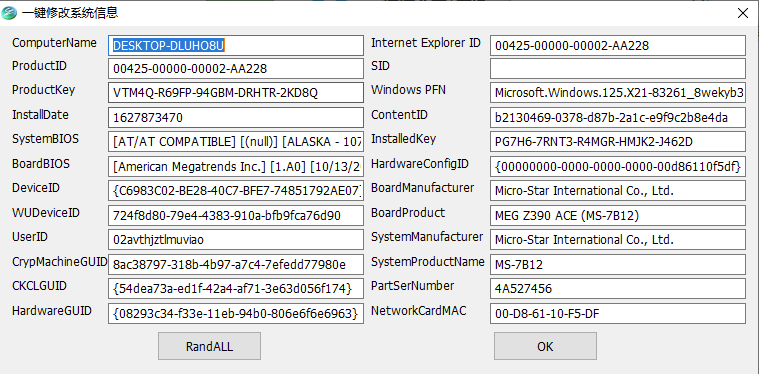
Task: Click the app icon in title bar
Action: [9, 13]
